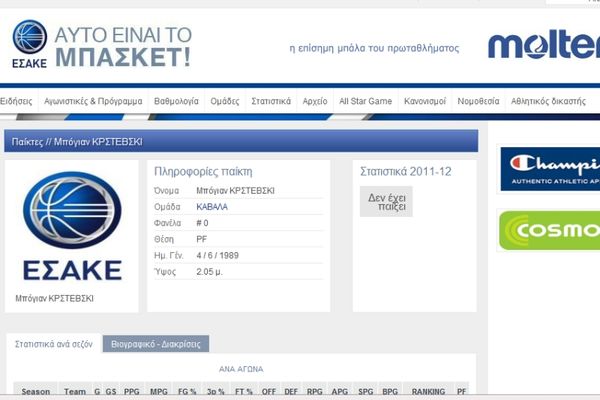
Task: Open the Νομοθεσία menu item
Action: coord(478,101)
